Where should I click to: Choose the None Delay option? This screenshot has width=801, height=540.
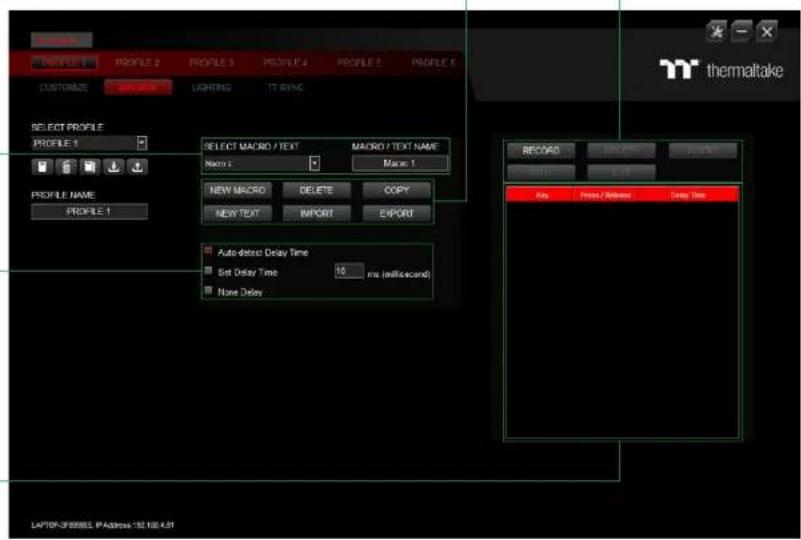click(208, 291)
